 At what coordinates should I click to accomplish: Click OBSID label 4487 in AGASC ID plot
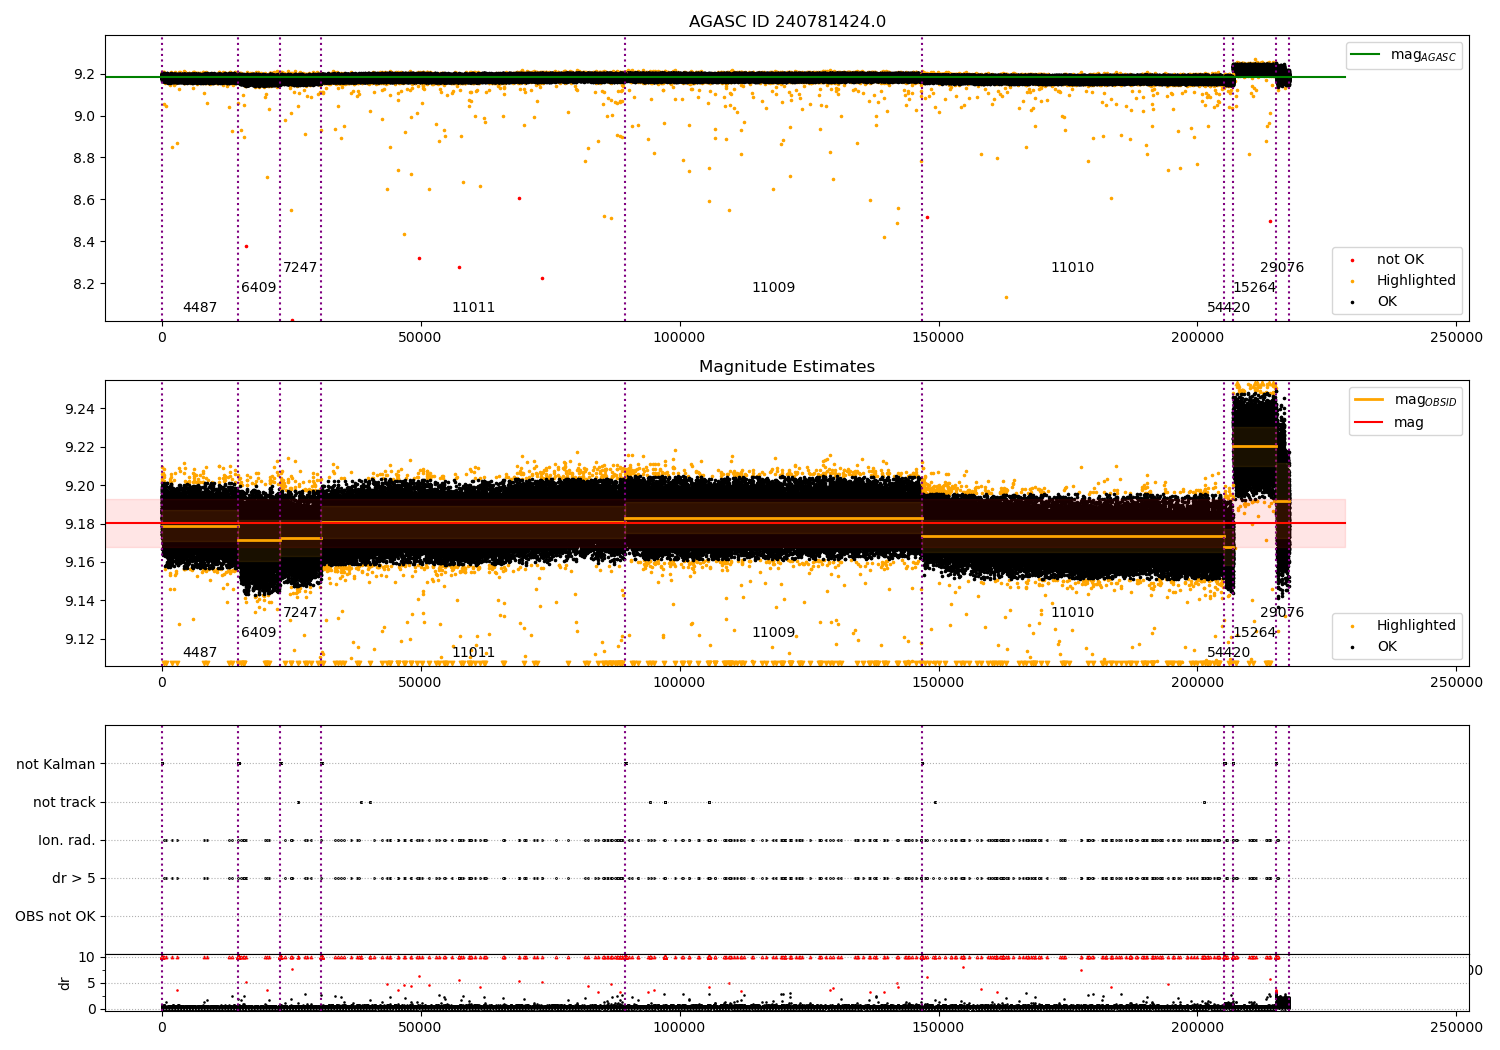pyautogui.click(x=200, y=308)
